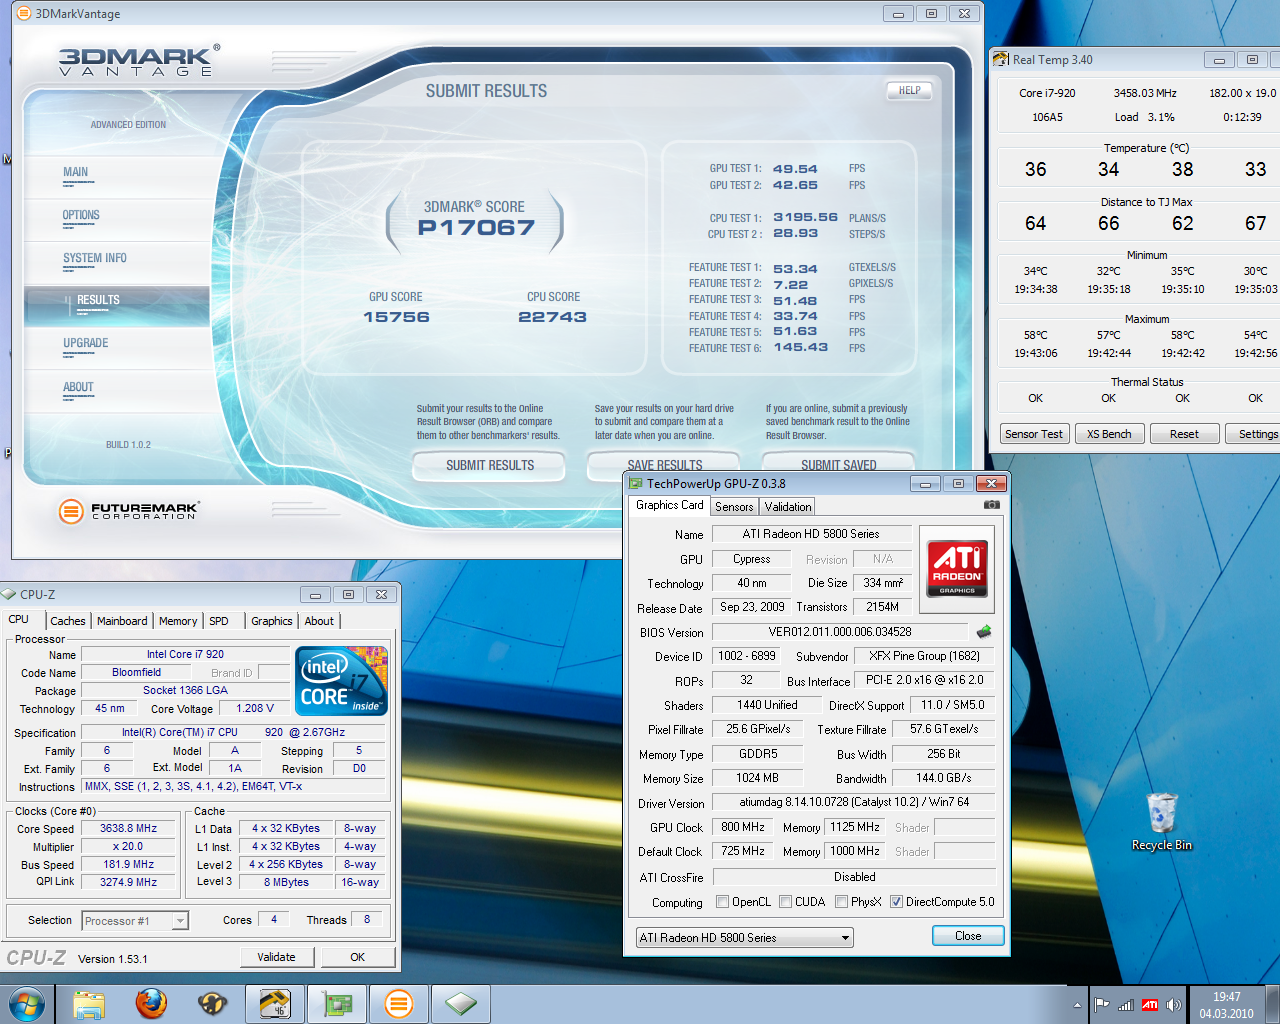The image size is (1280, 1024).
Task: Switch to CPU-Z via its chip taskbar icon
Action: coord(461,1004)
